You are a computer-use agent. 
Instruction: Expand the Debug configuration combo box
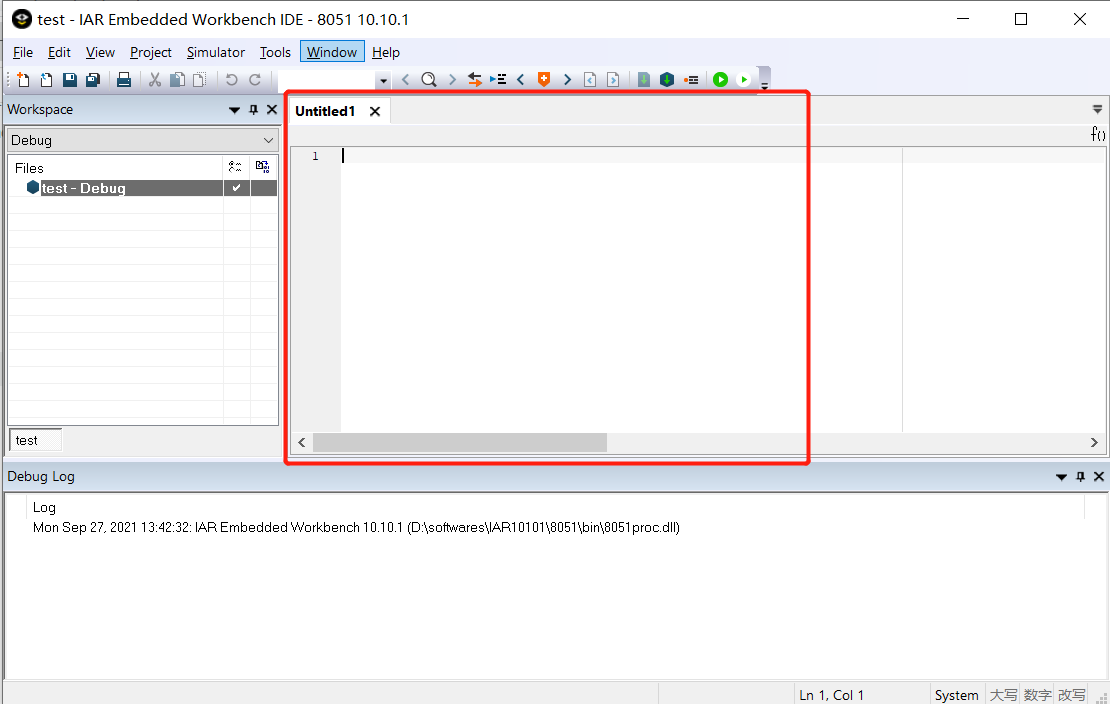[143, 140]
